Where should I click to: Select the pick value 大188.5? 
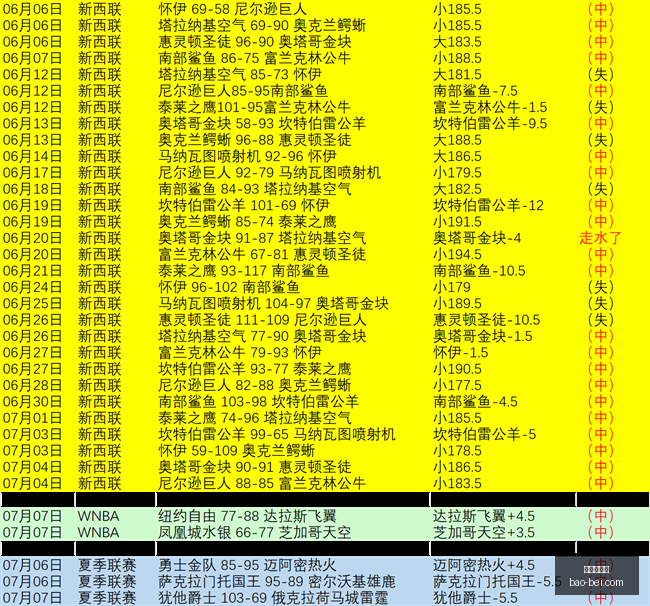pyautogui.click(x=457, y=140)
